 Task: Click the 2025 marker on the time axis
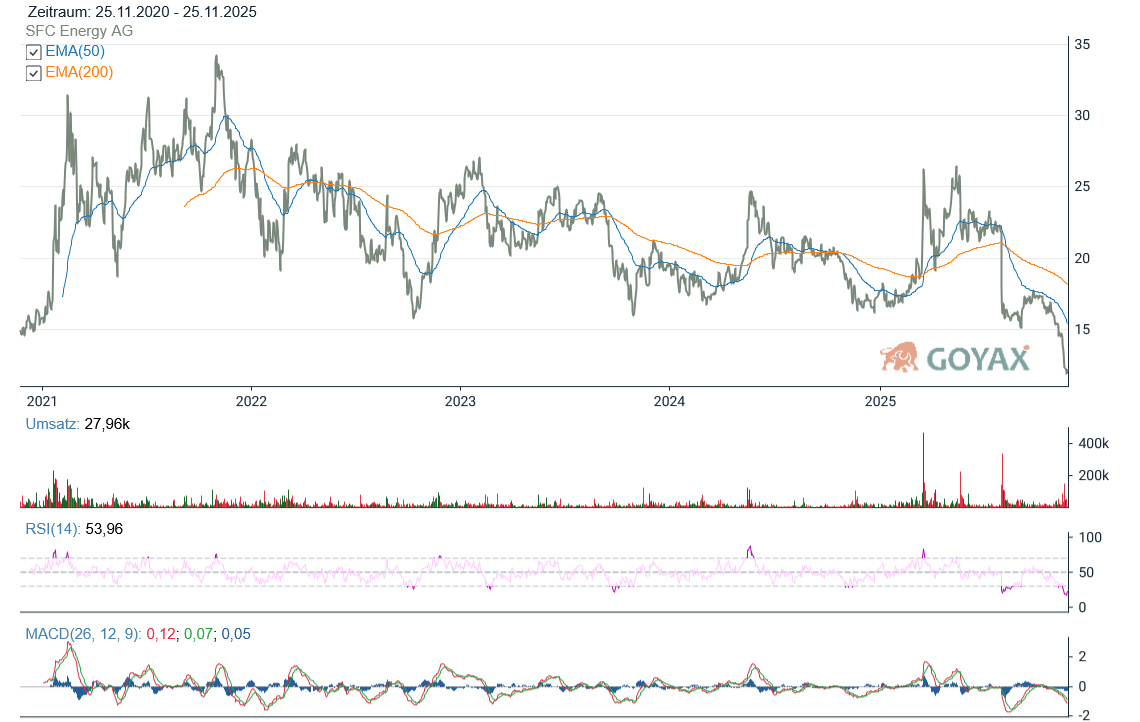[879, 401]
